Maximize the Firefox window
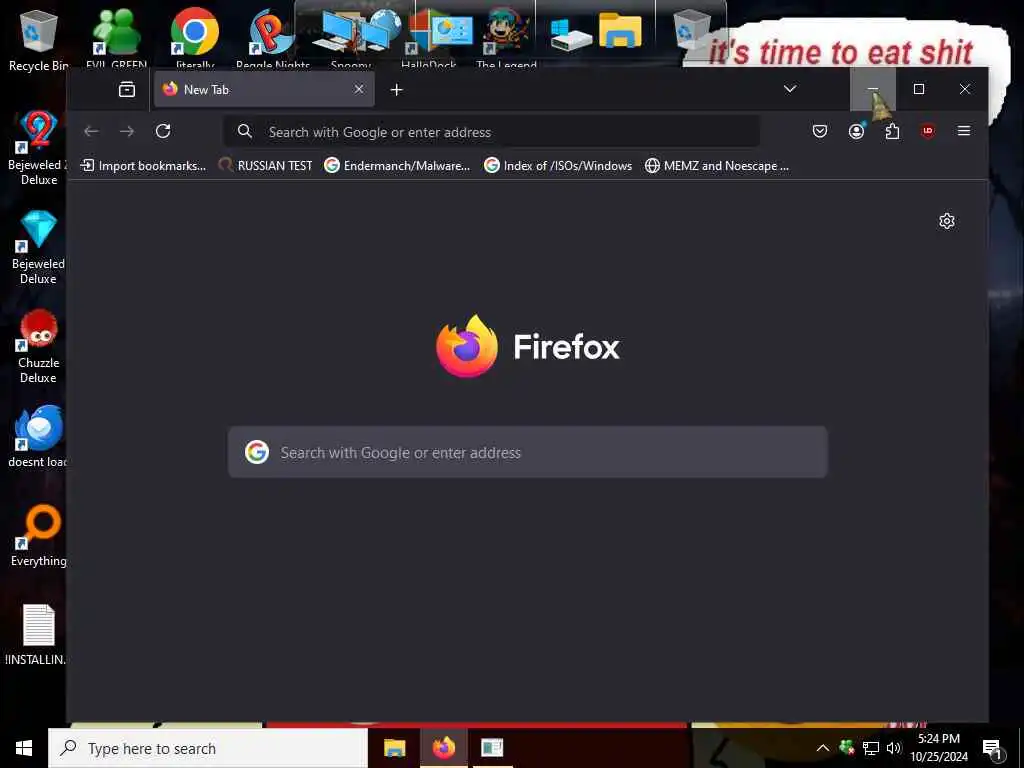This screenshot has width=1024, height=768. tap(919, 89)
